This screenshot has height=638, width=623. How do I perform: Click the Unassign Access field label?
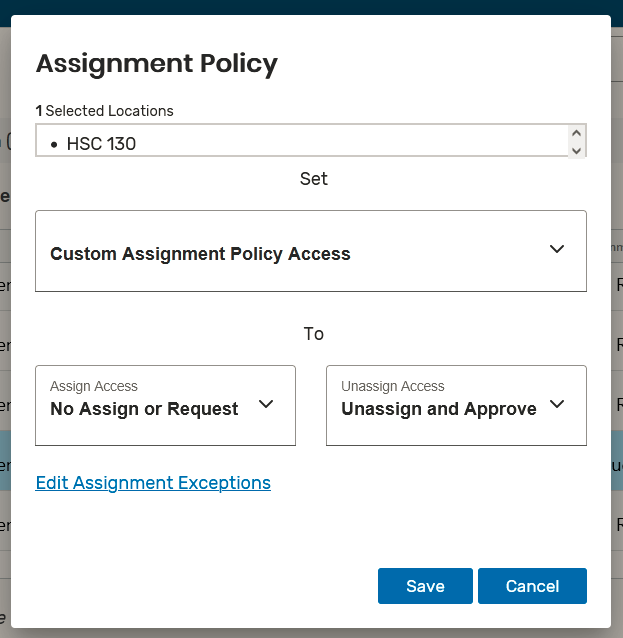click(x=393, y=386)
